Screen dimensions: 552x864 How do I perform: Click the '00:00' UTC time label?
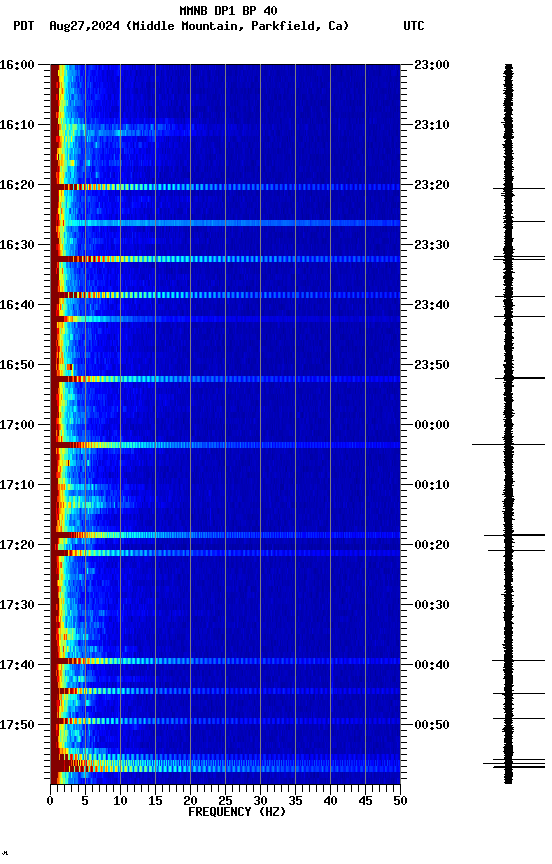coord(432,425)
